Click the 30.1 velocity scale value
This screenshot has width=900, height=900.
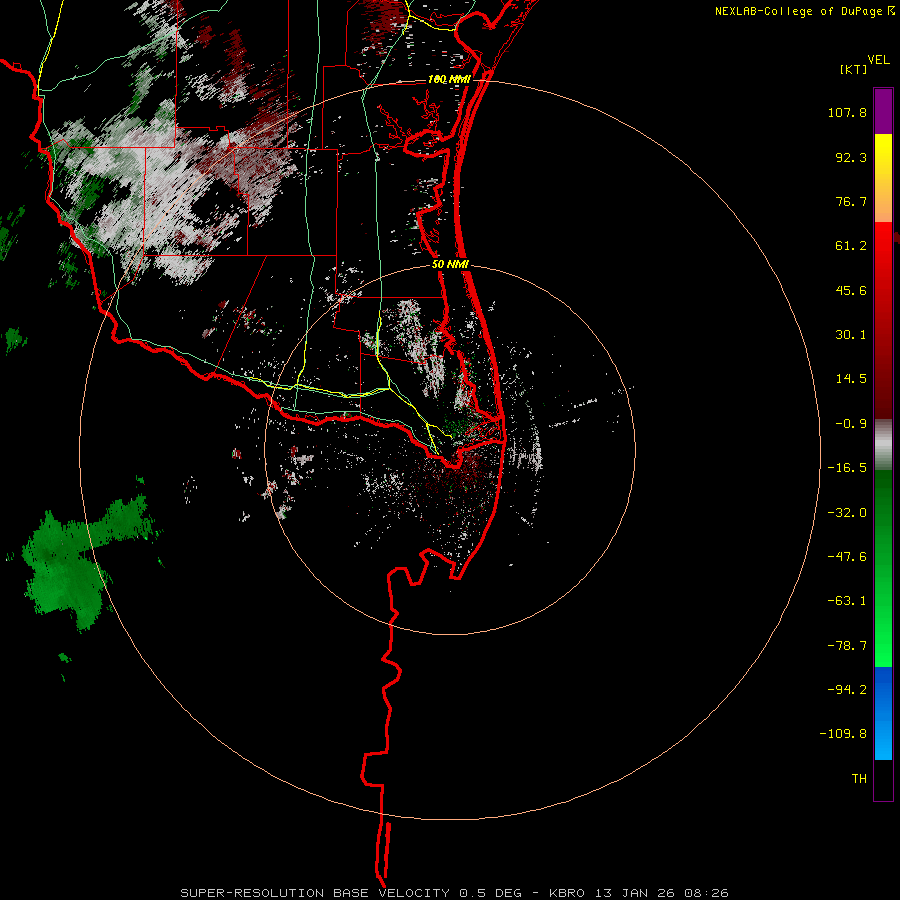[851, 335]
